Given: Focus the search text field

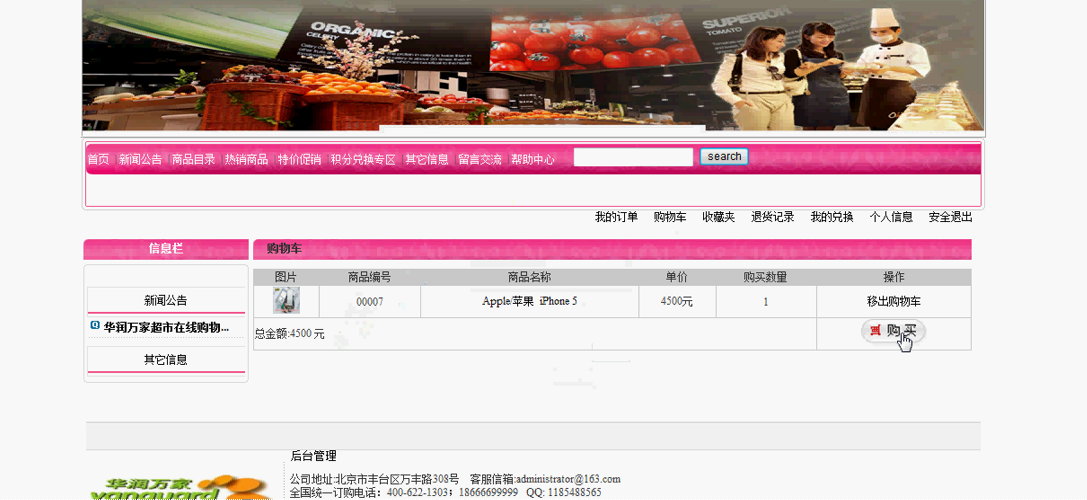Looking at the screenshot, I should [x=633, y=157].
